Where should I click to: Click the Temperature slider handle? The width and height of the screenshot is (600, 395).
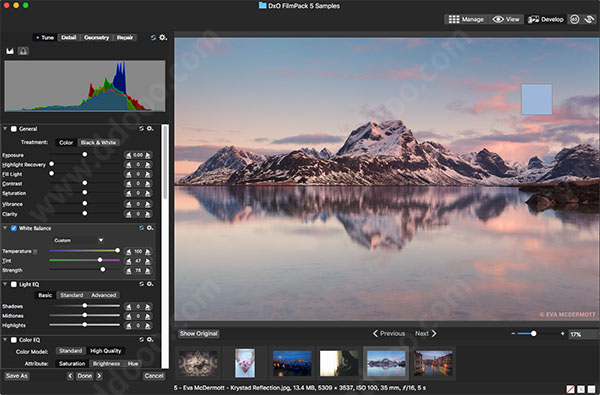pyautogui.click(x=117, y=250)
